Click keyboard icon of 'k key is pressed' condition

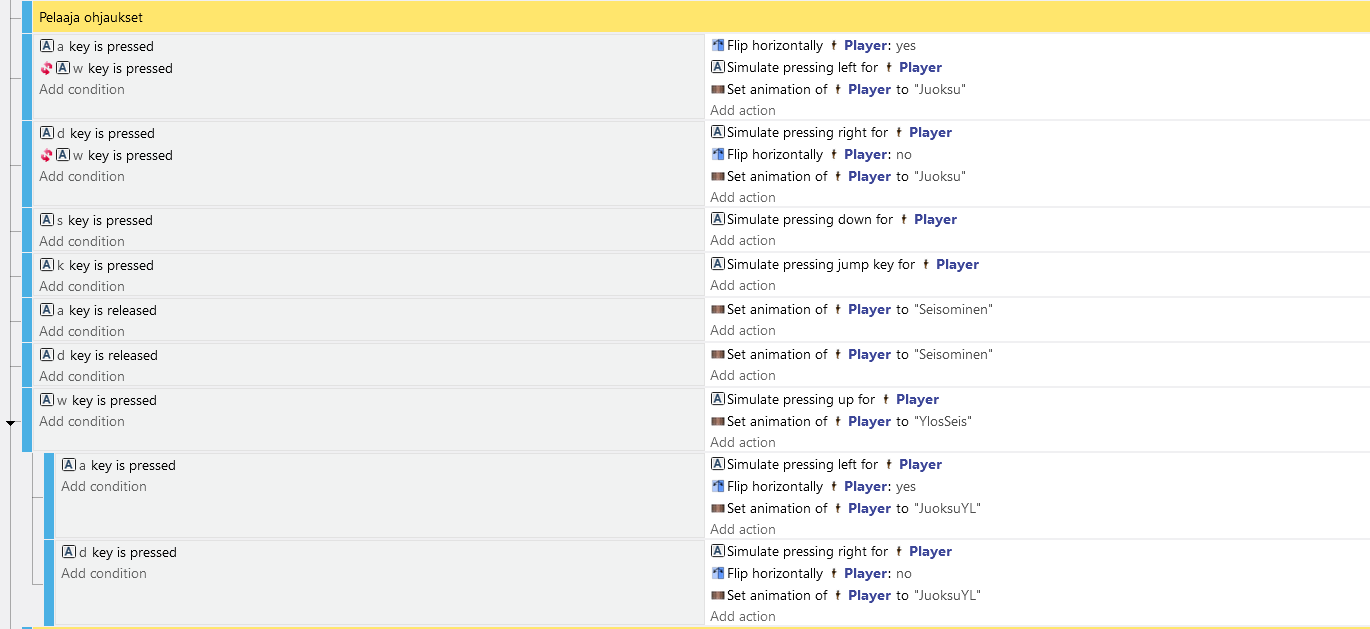pos(46,265)
